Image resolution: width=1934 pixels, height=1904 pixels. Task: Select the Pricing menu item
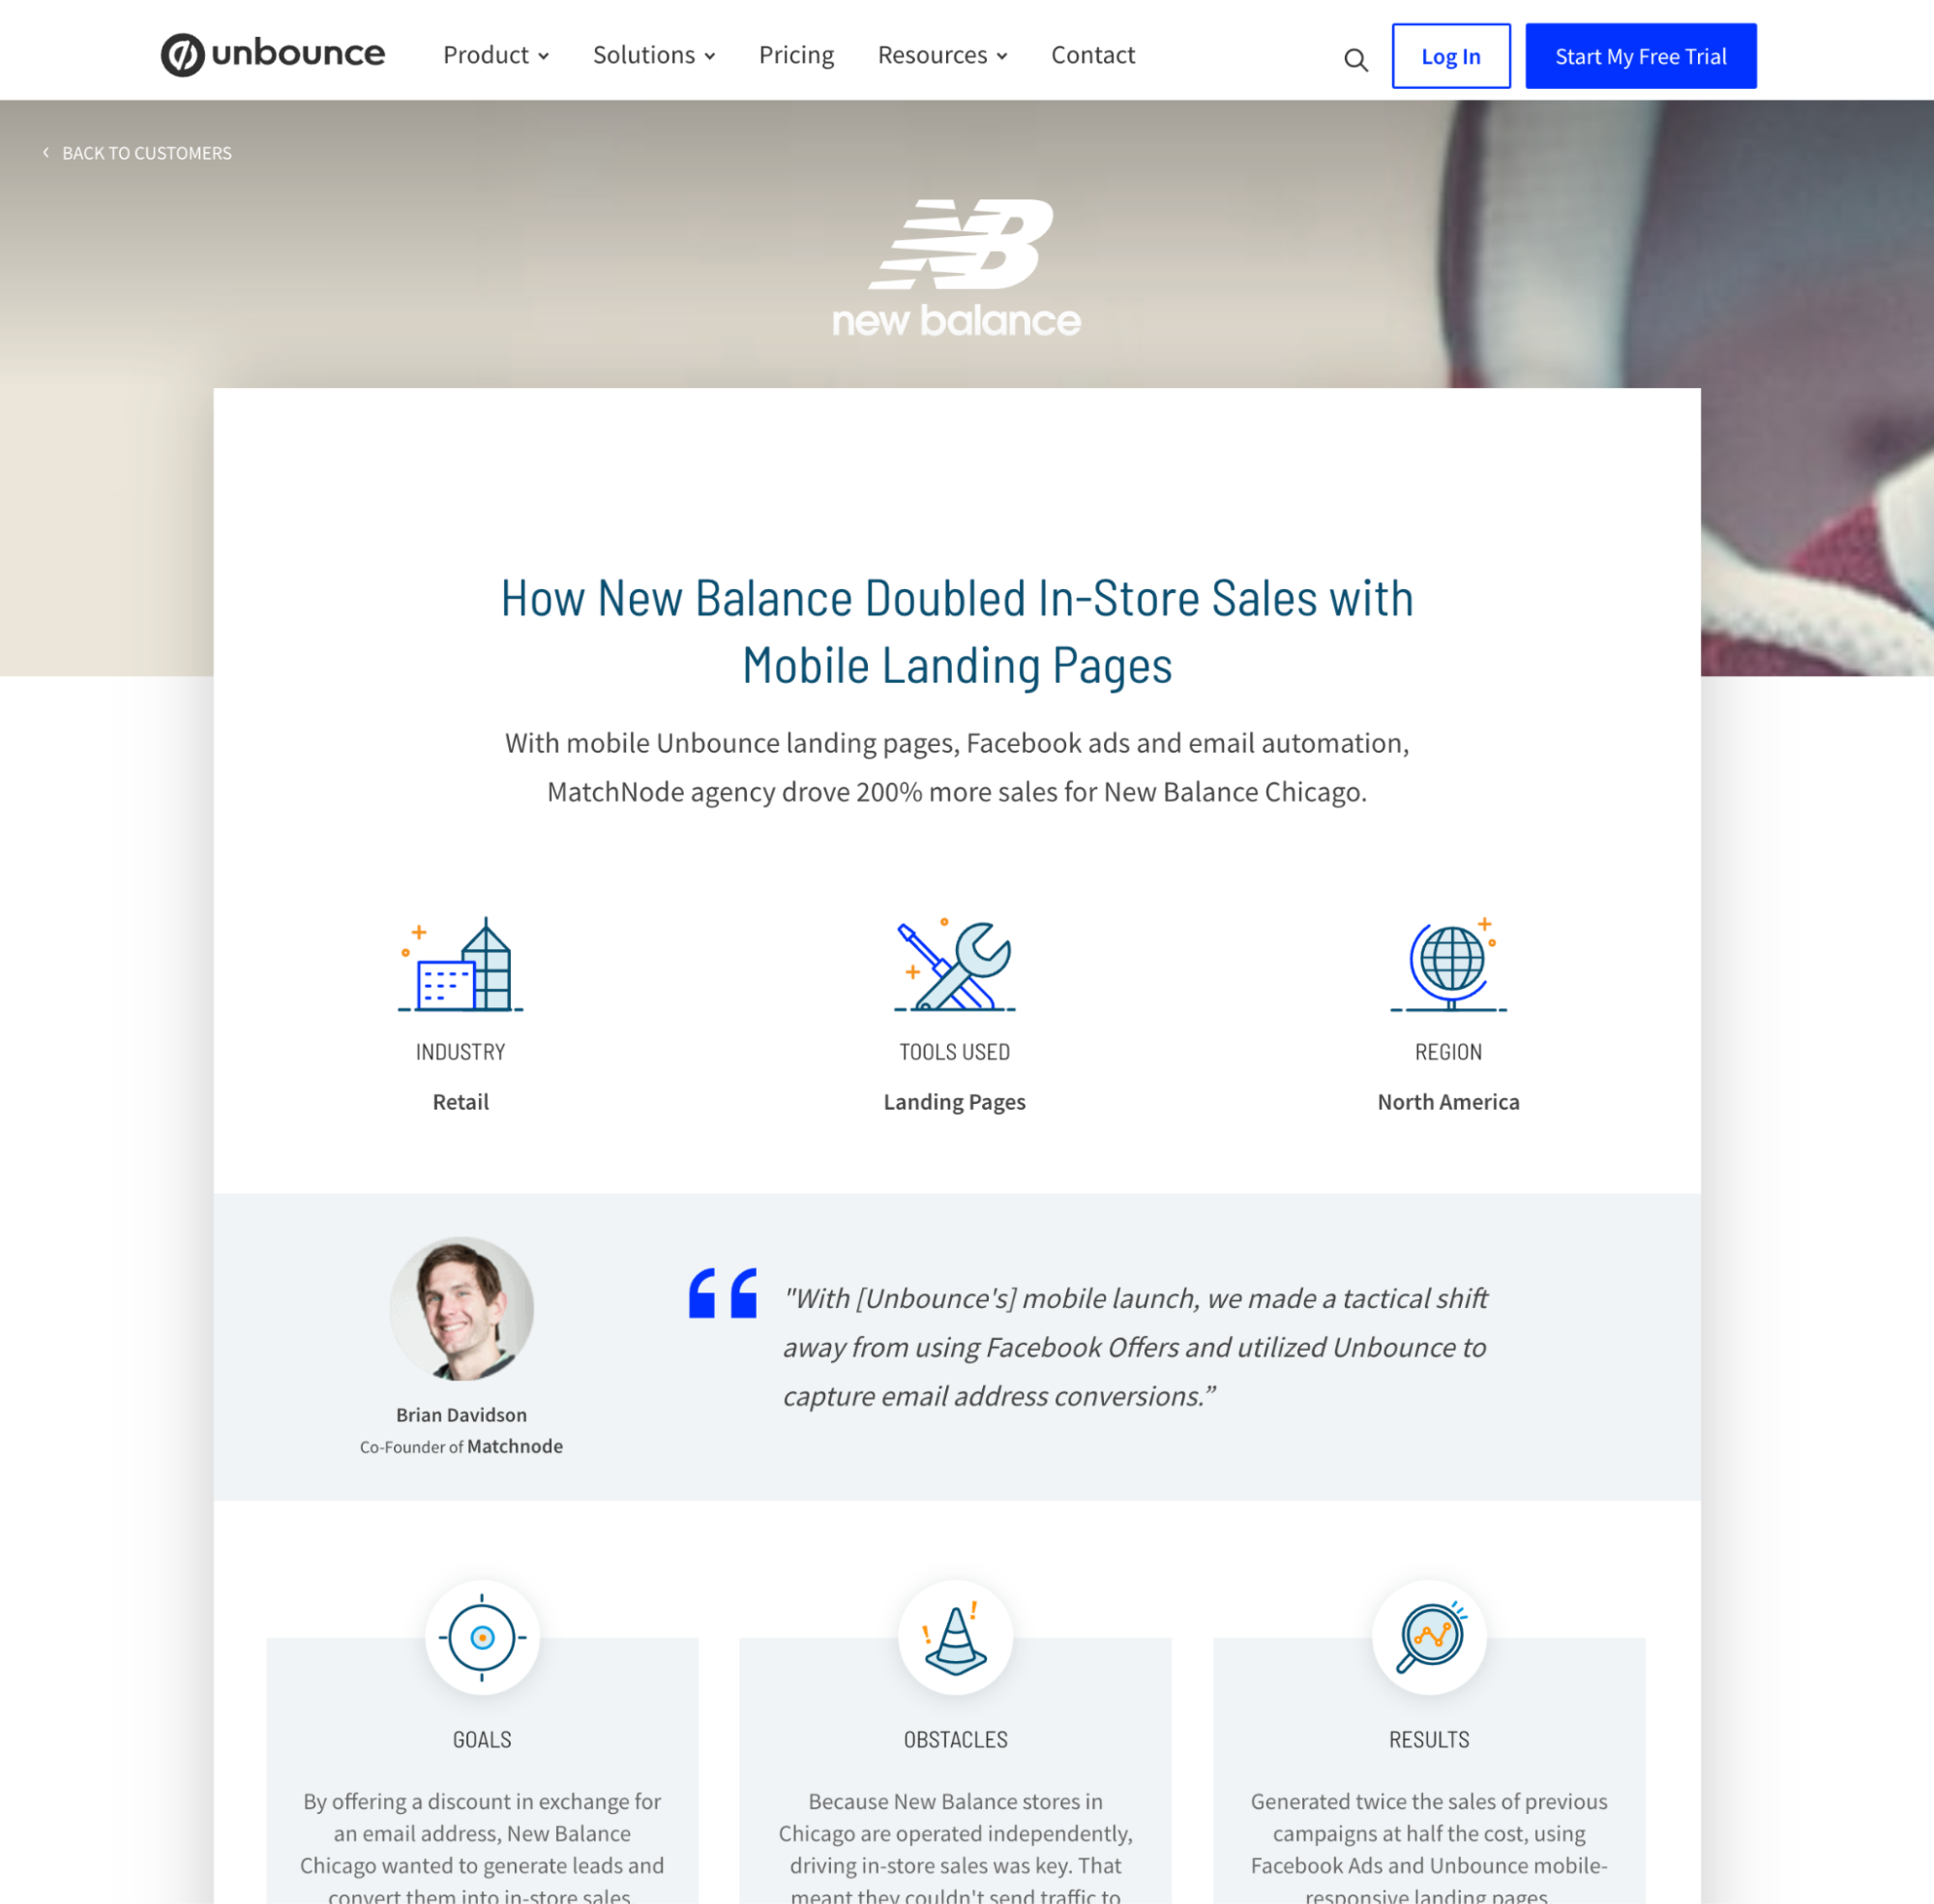tap(793, 54)
